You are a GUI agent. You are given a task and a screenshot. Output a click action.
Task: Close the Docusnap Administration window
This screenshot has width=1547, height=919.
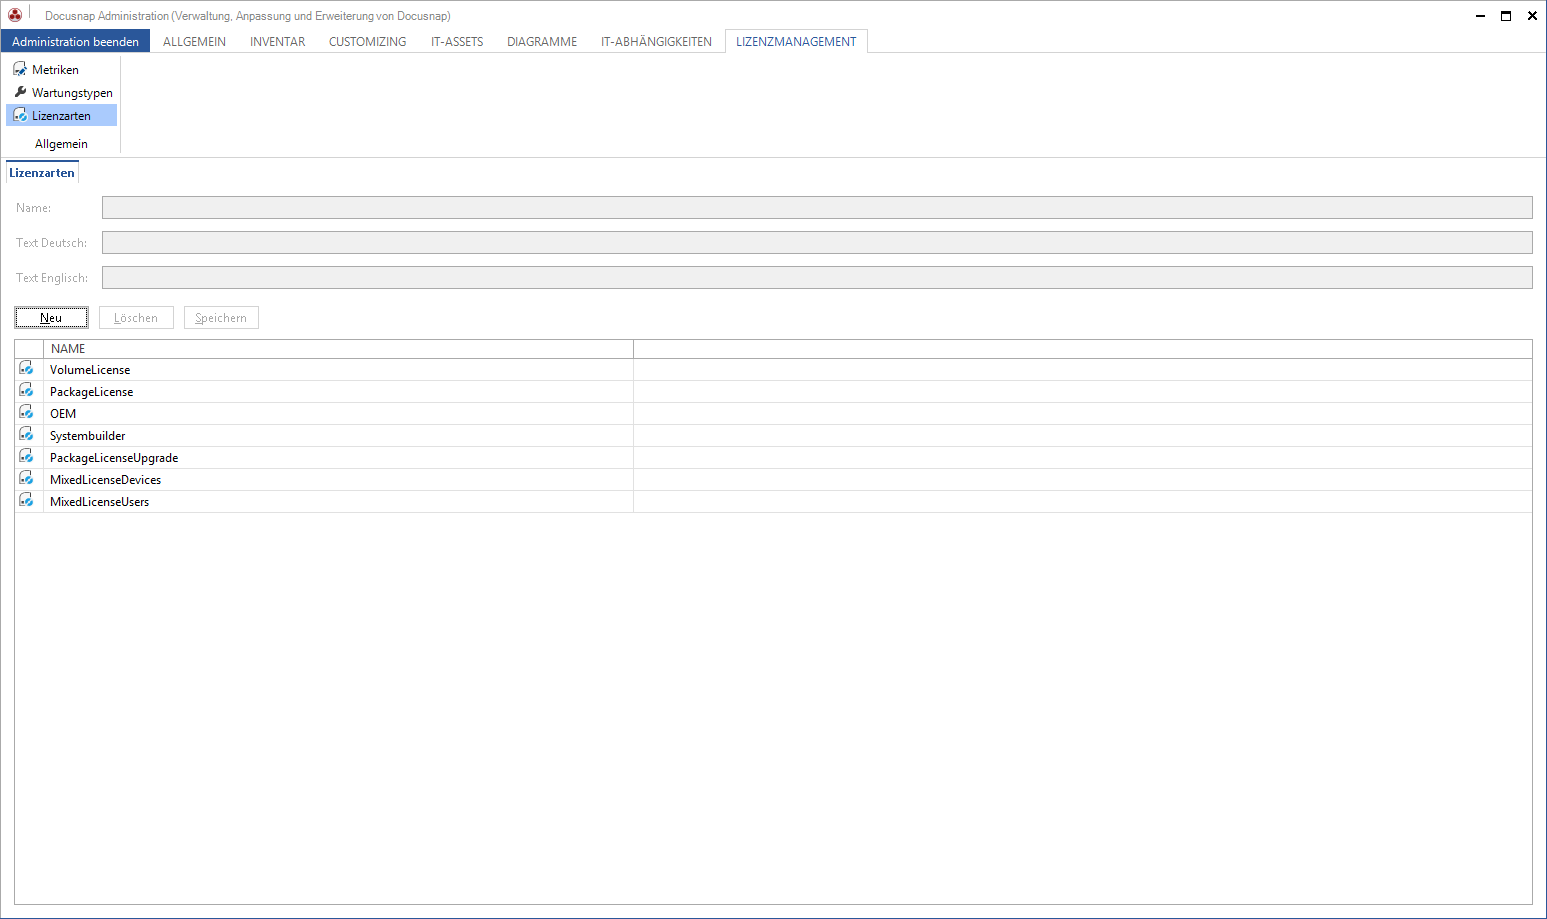pyautogui.click(x=1532, y=15)
